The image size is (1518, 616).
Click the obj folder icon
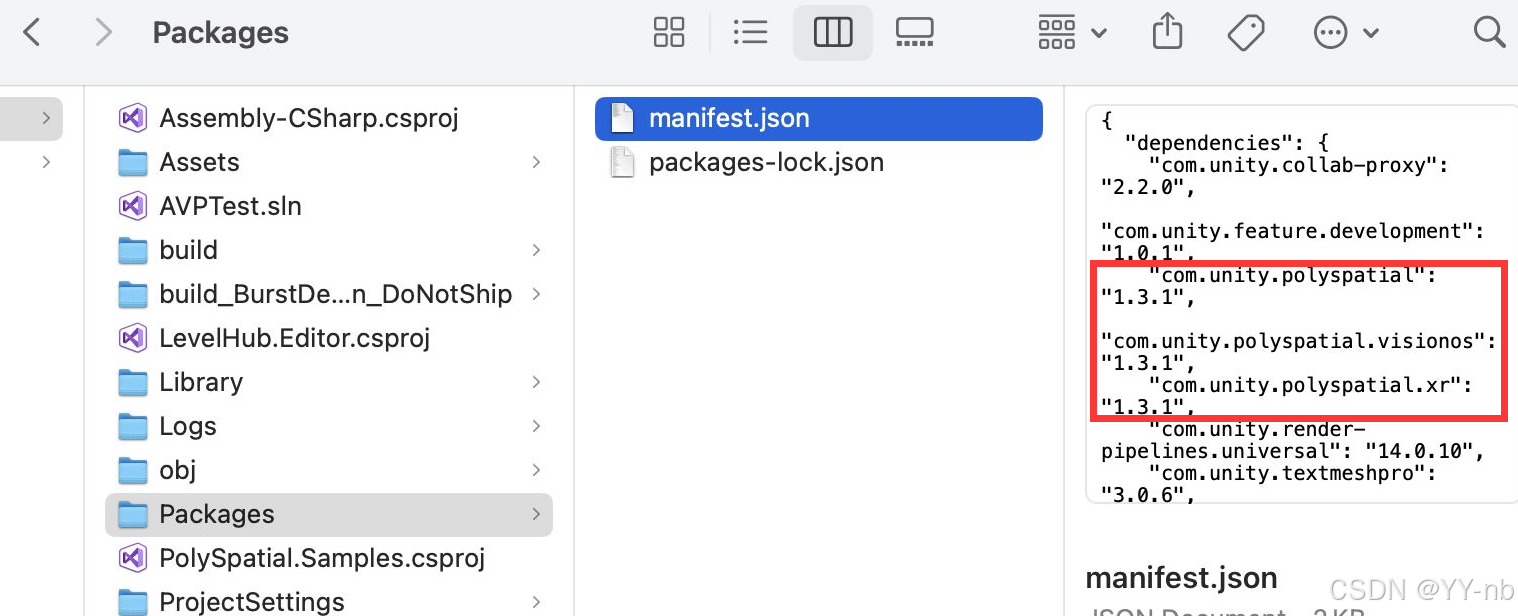[133, 470]
